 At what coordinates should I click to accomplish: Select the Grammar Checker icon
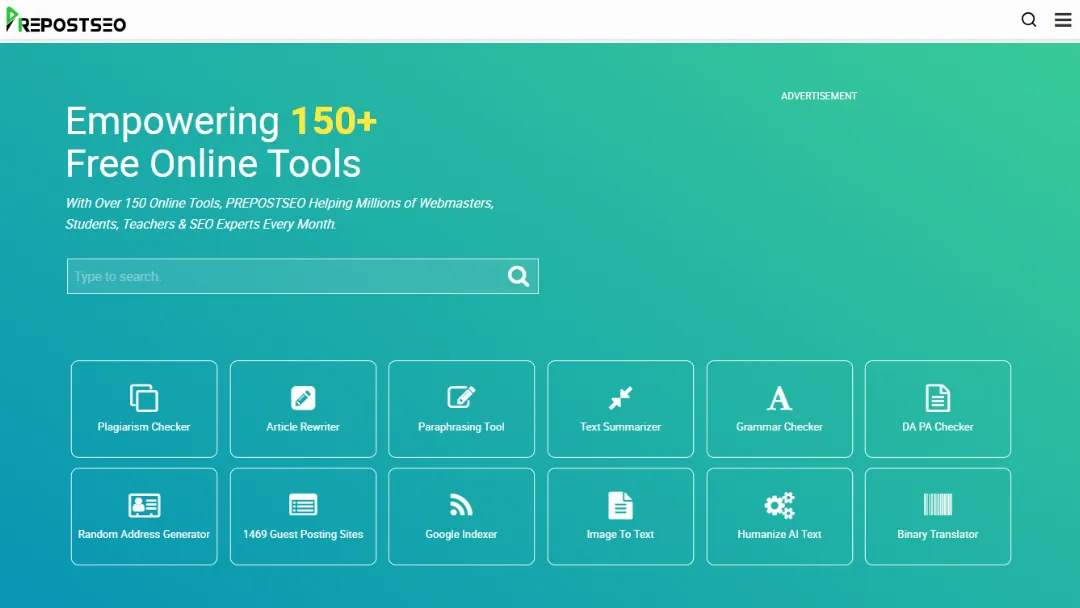pyautogui.click(x=779, y=397)
